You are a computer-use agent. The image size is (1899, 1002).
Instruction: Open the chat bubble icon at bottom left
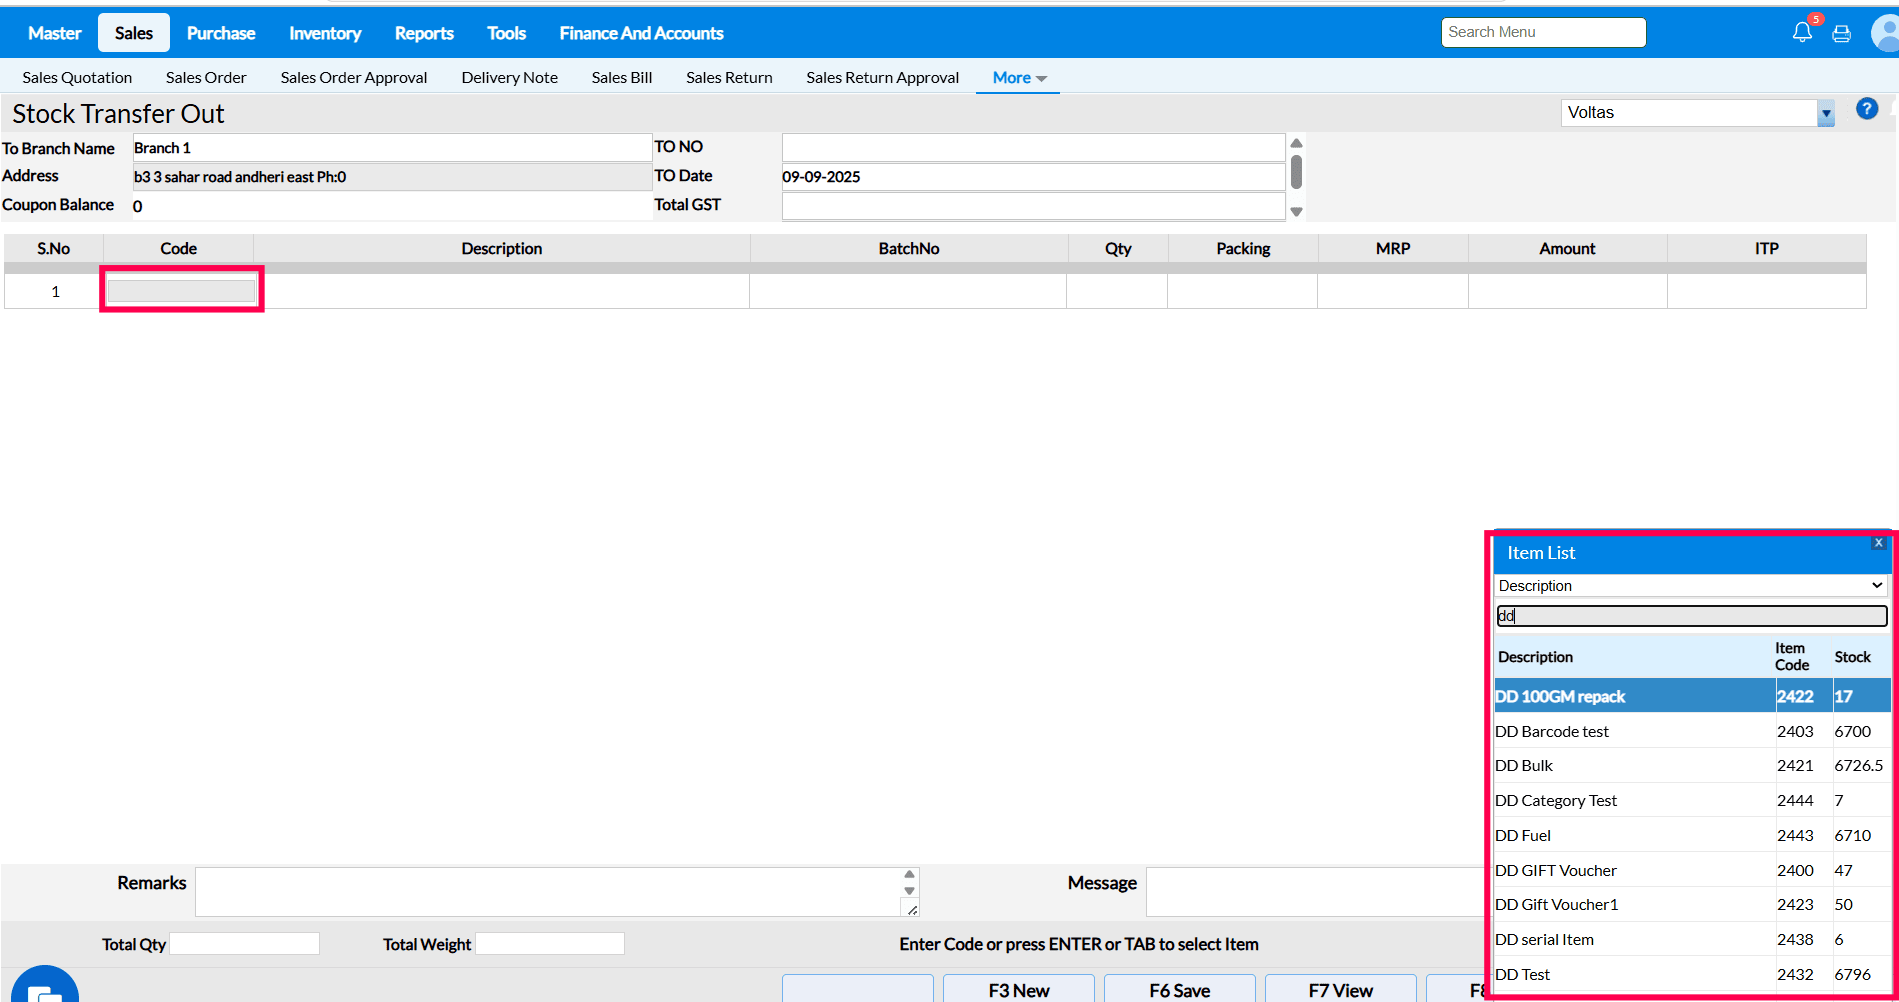coord(44,990)
